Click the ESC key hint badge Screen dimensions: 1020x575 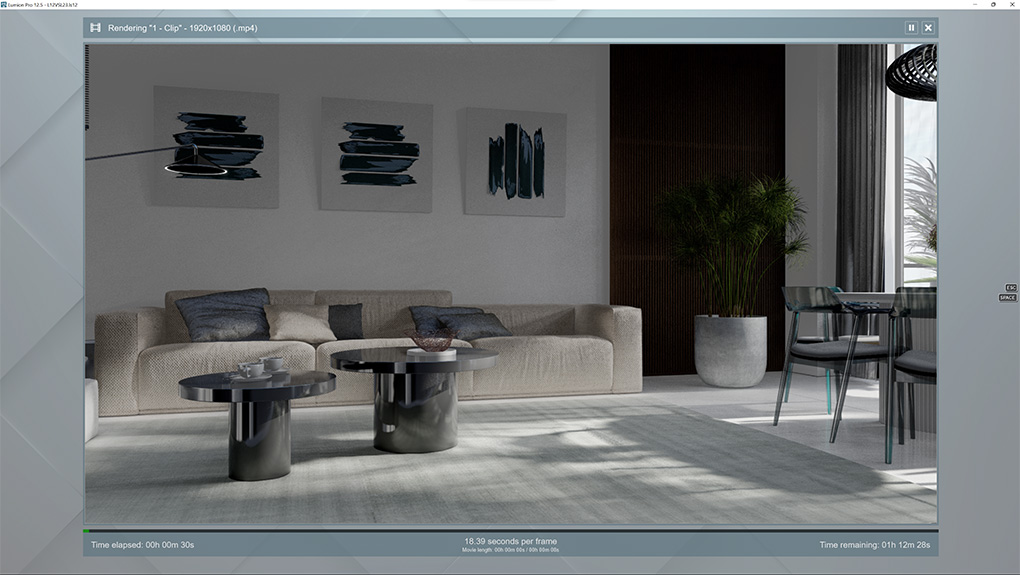click(x=1011, y=288)
